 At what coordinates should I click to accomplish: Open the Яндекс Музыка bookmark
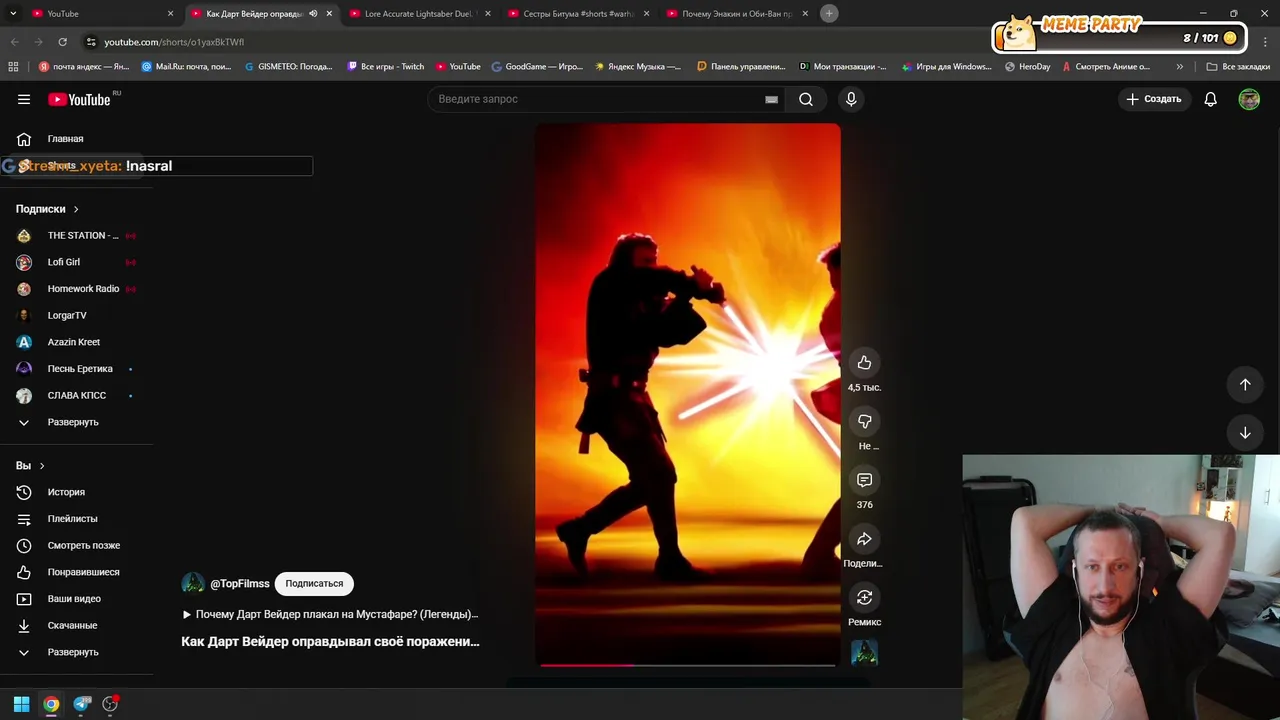(x=638, y=67)
